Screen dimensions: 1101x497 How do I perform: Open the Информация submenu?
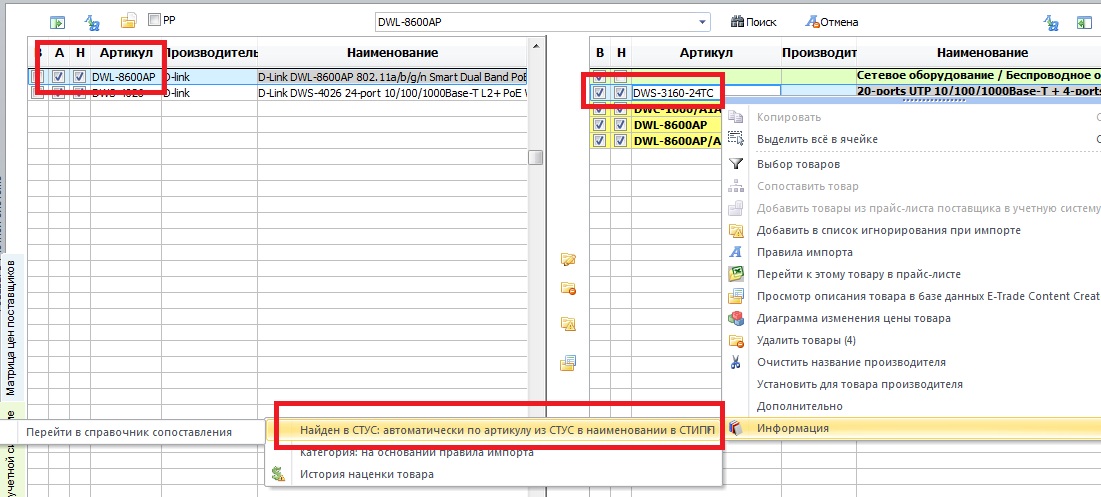point(911,428)
